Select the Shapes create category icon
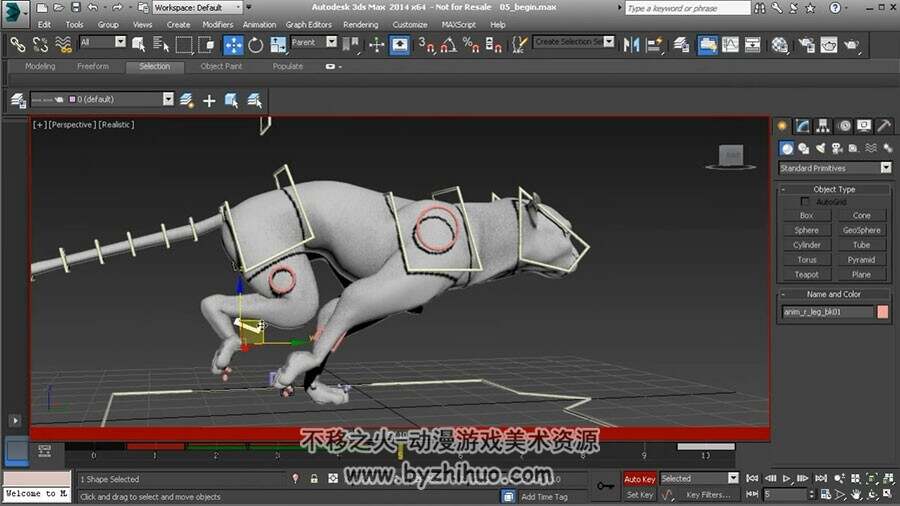 point(804,149)
